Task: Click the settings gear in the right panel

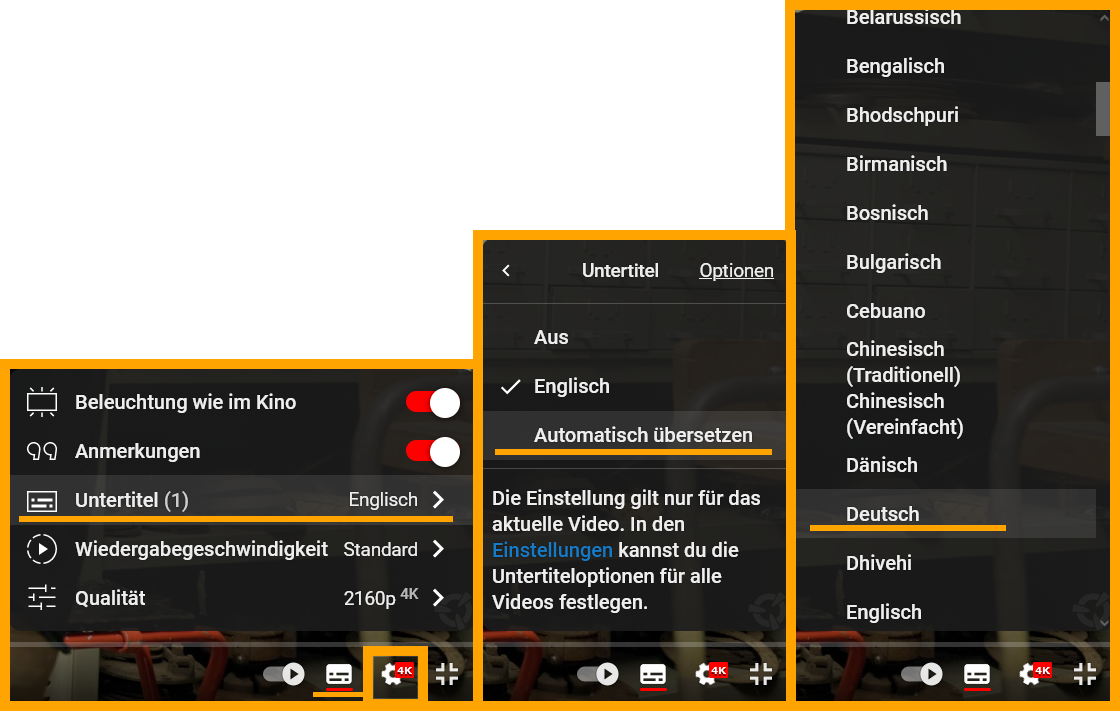Action: pos(1035,673)
